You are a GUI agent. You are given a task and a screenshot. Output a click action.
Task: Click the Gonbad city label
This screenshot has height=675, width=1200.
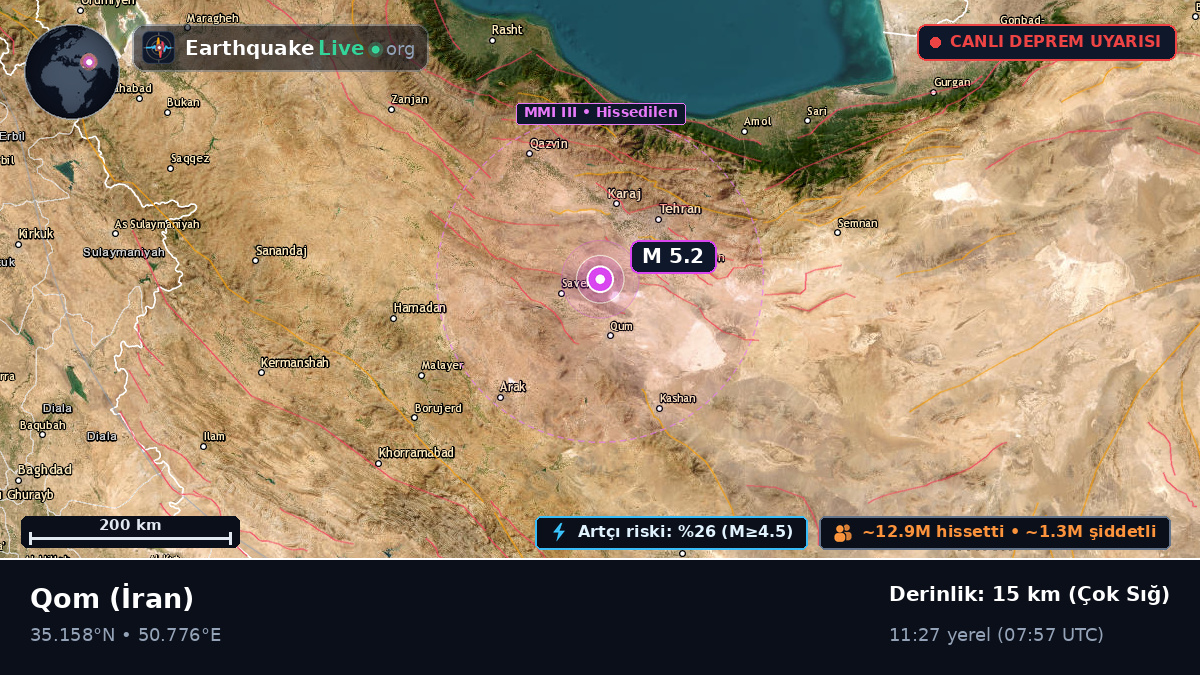coord(1021,20)
